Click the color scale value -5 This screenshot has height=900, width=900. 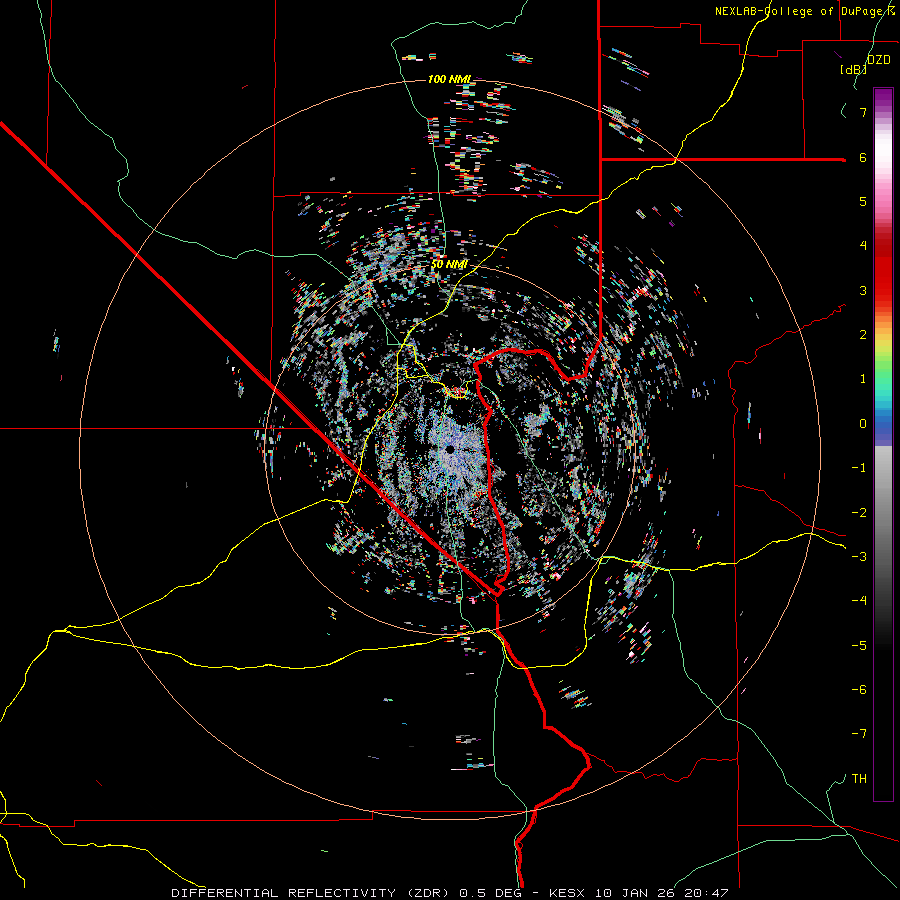[x=859, y=646]
